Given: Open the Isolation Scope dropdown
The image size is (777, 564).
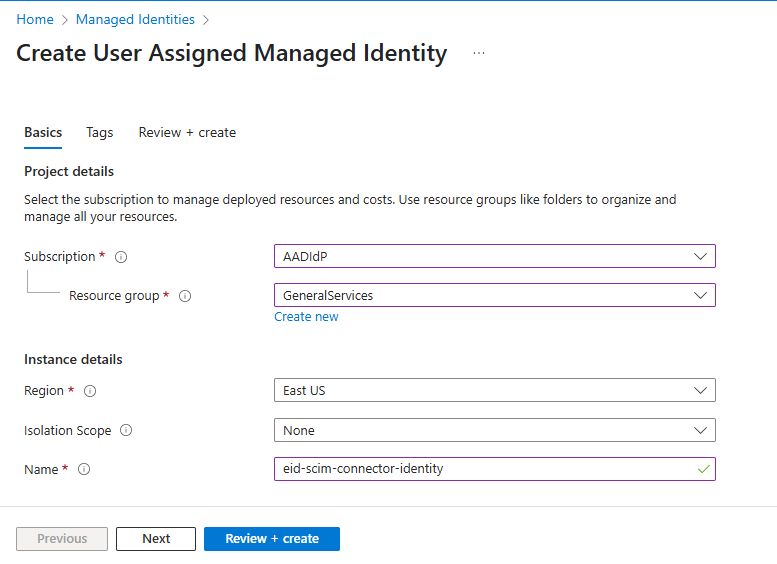Looking at the screenshot, I should coord(494,430).
